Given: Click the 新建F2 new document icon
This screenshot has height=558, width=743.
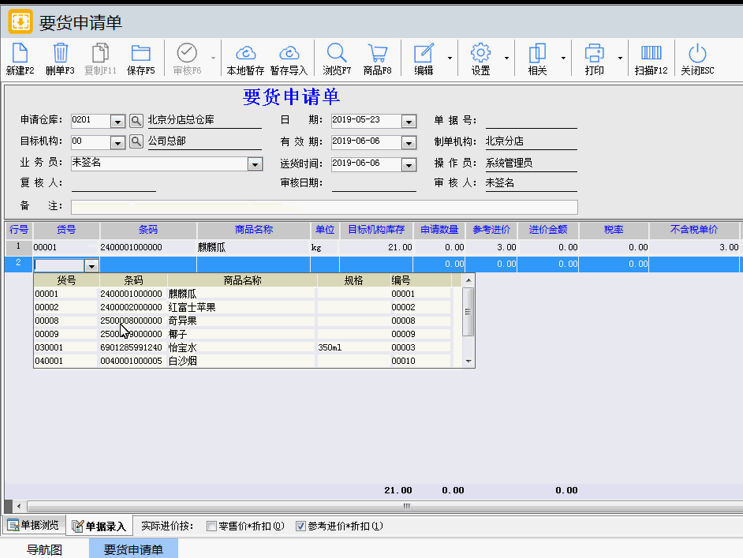Looking at the screenshot, I should [20, 56].
